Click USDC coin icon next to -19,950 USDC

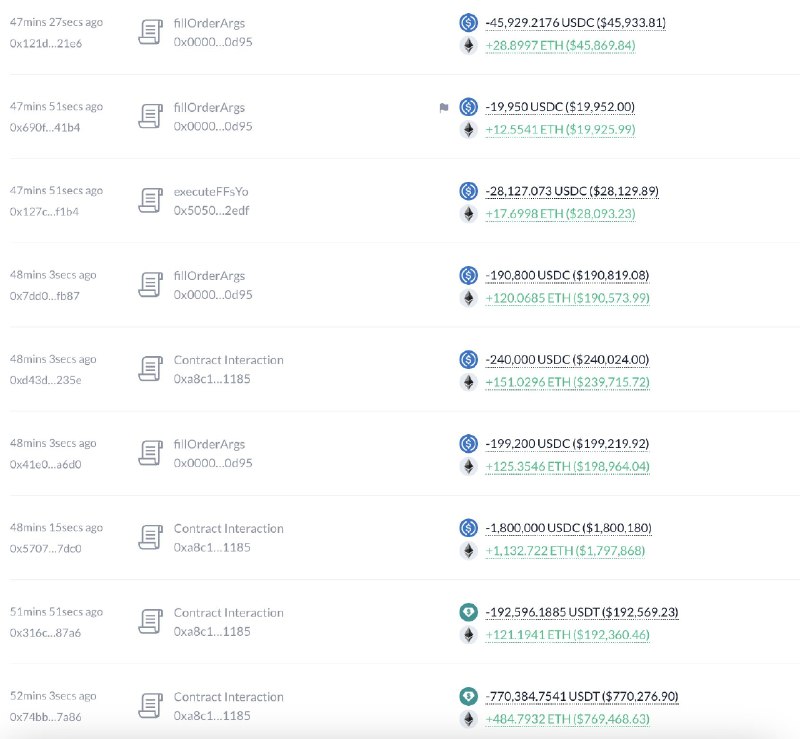tap(468, 107)
